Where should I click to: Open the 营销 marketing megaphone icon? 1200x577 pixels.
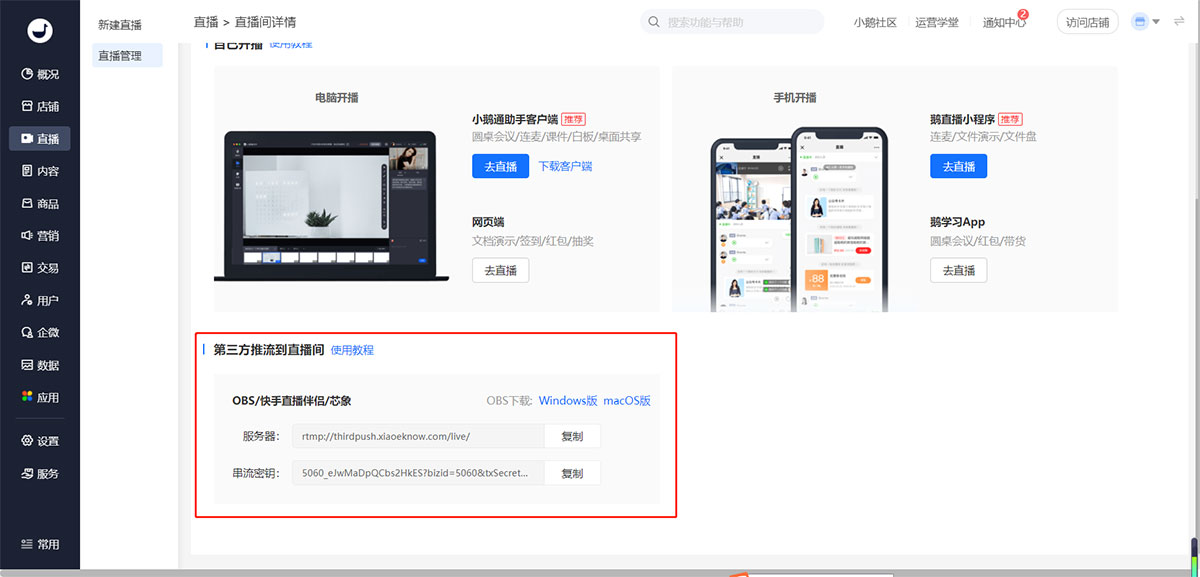(x=28, y=236)
